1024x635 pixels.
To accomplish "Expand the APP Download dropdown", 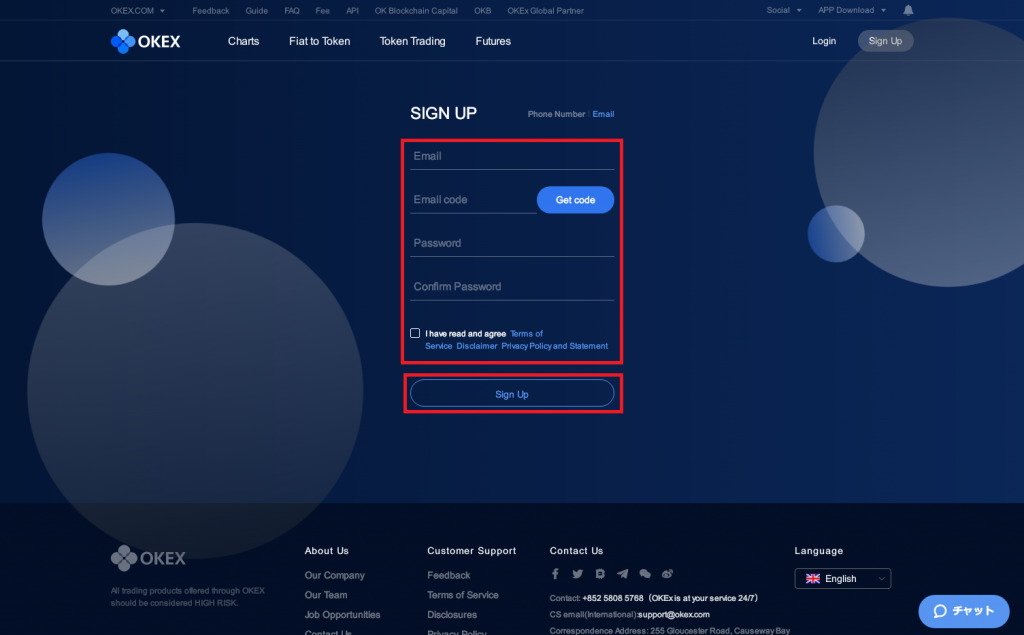I will tap(852, 10).
